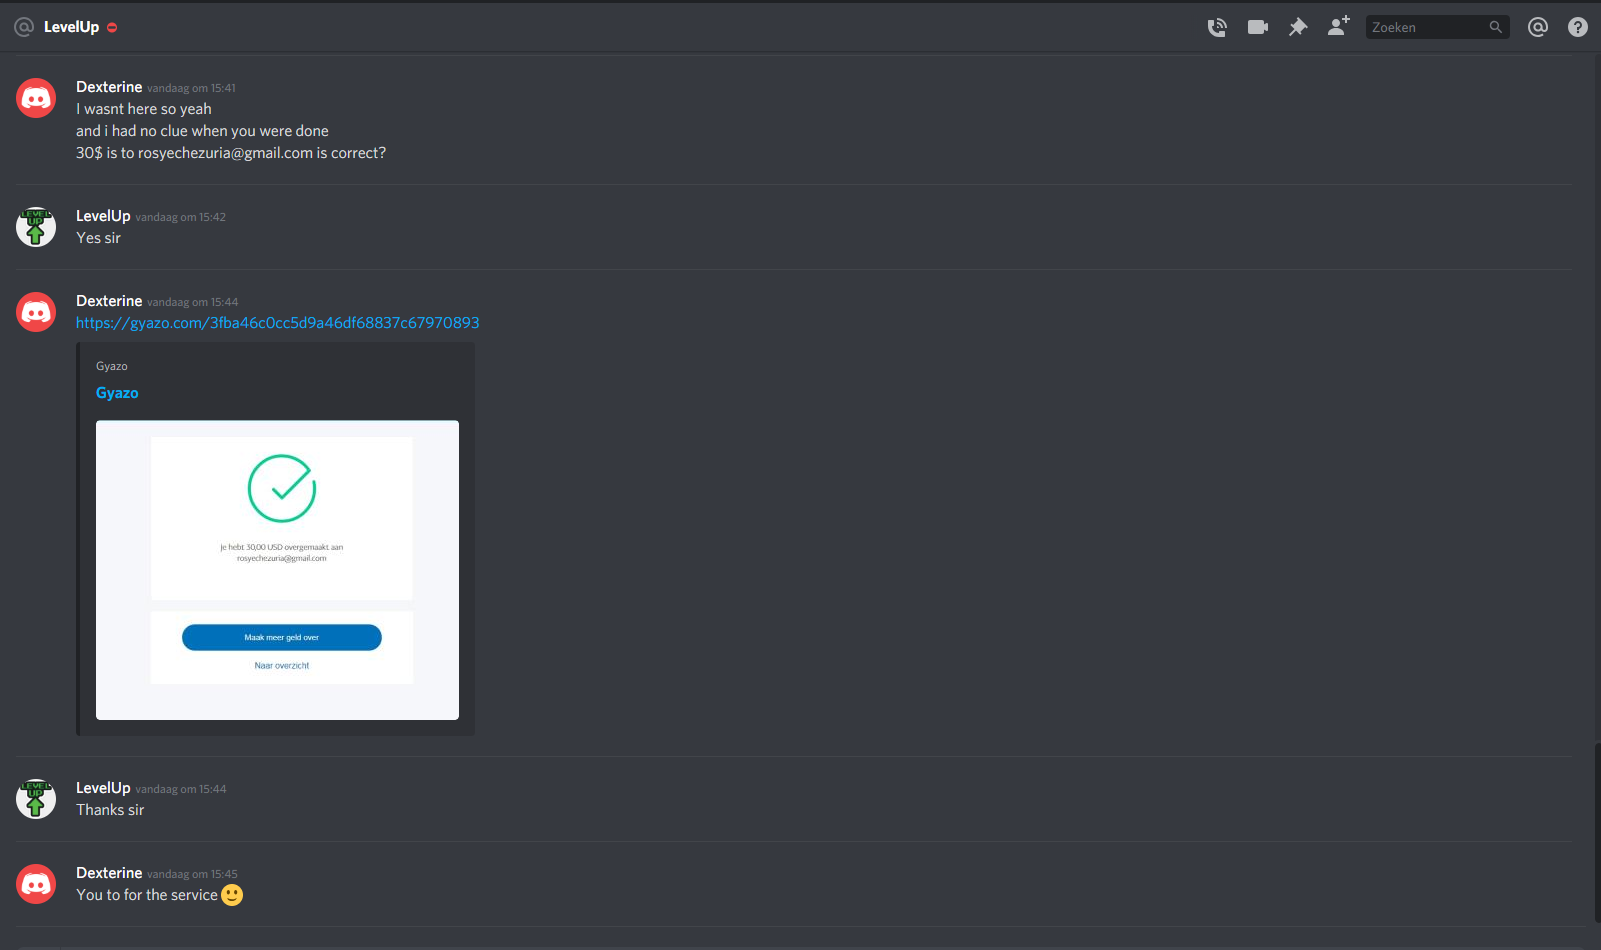The width and height of the screenshot is (1601, 950).
Task: Open the blue Gyazo embed title
Action: pos(117,393)
